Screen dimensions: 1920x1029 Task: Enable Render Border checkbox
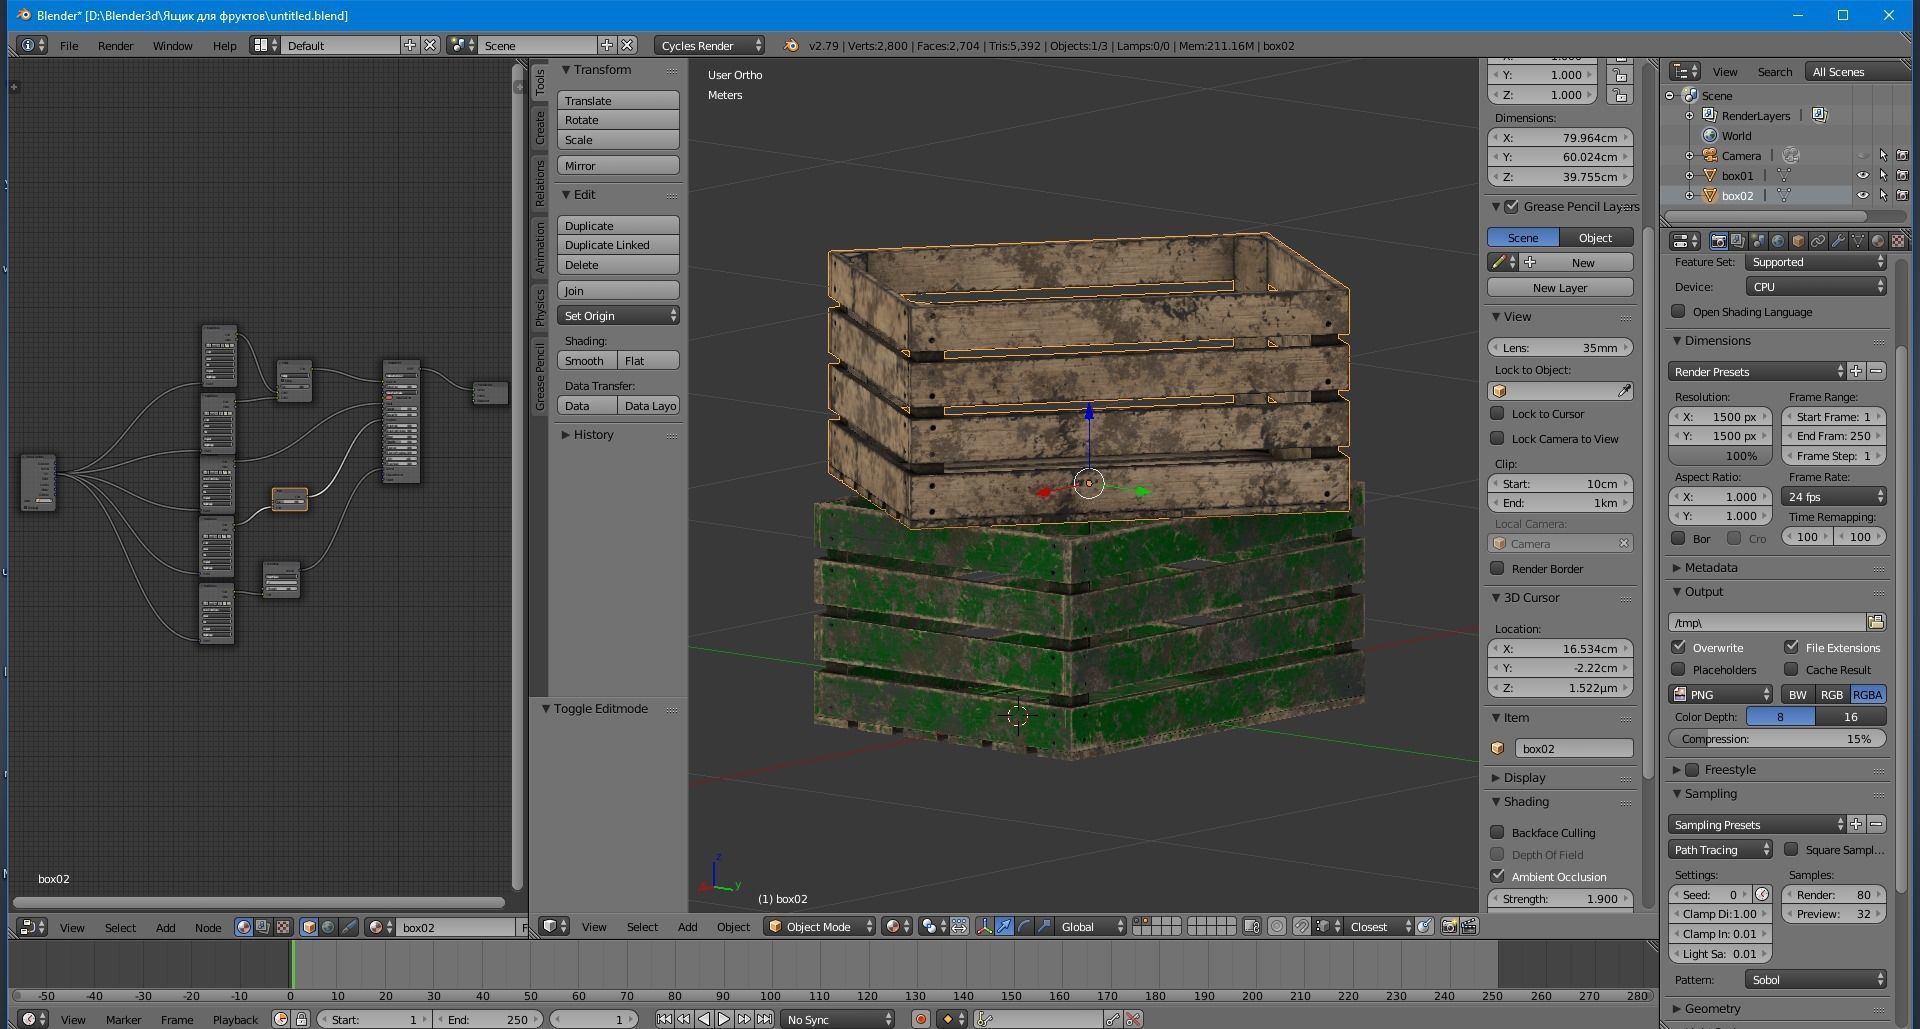click(x=1497, y=568)
